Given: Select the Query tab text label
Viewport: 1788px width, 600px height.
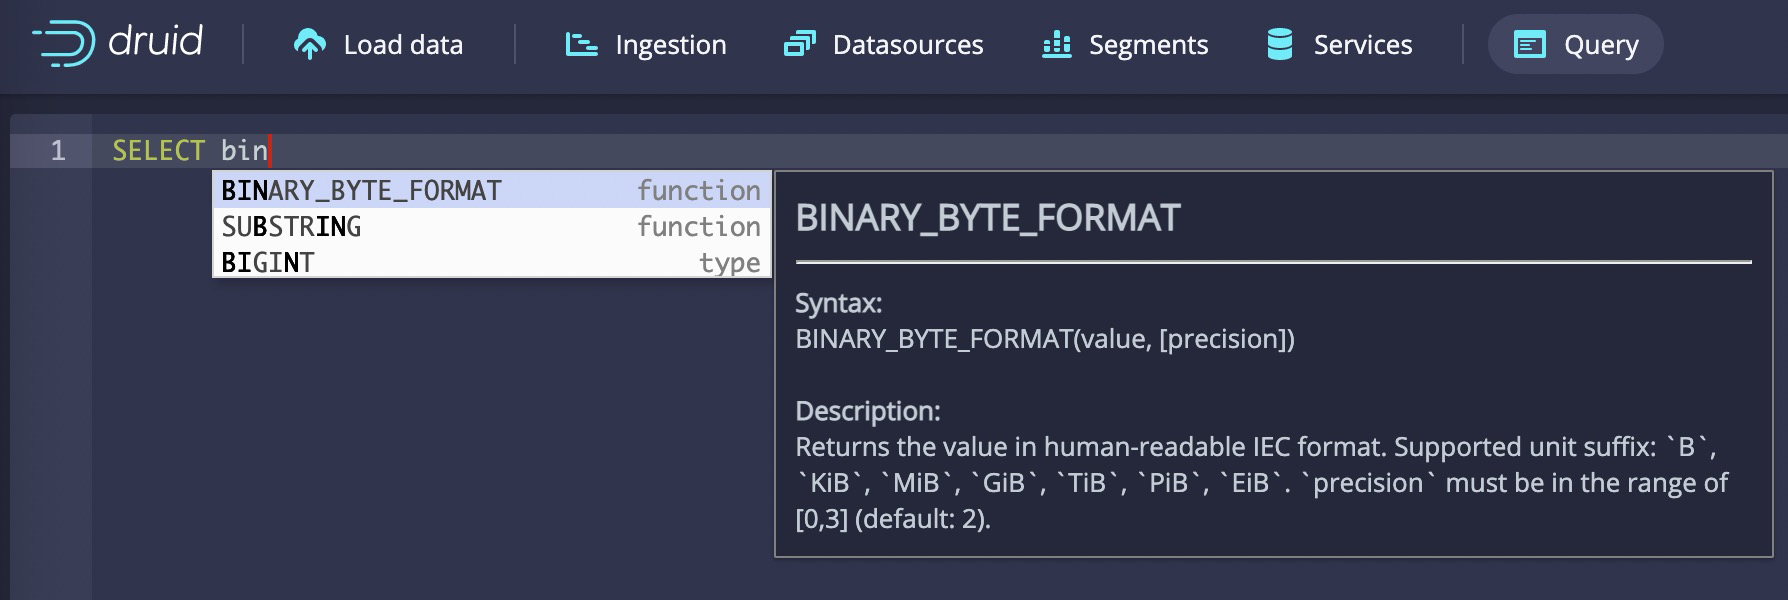Looking at the screenshot, I should 1601,45.
